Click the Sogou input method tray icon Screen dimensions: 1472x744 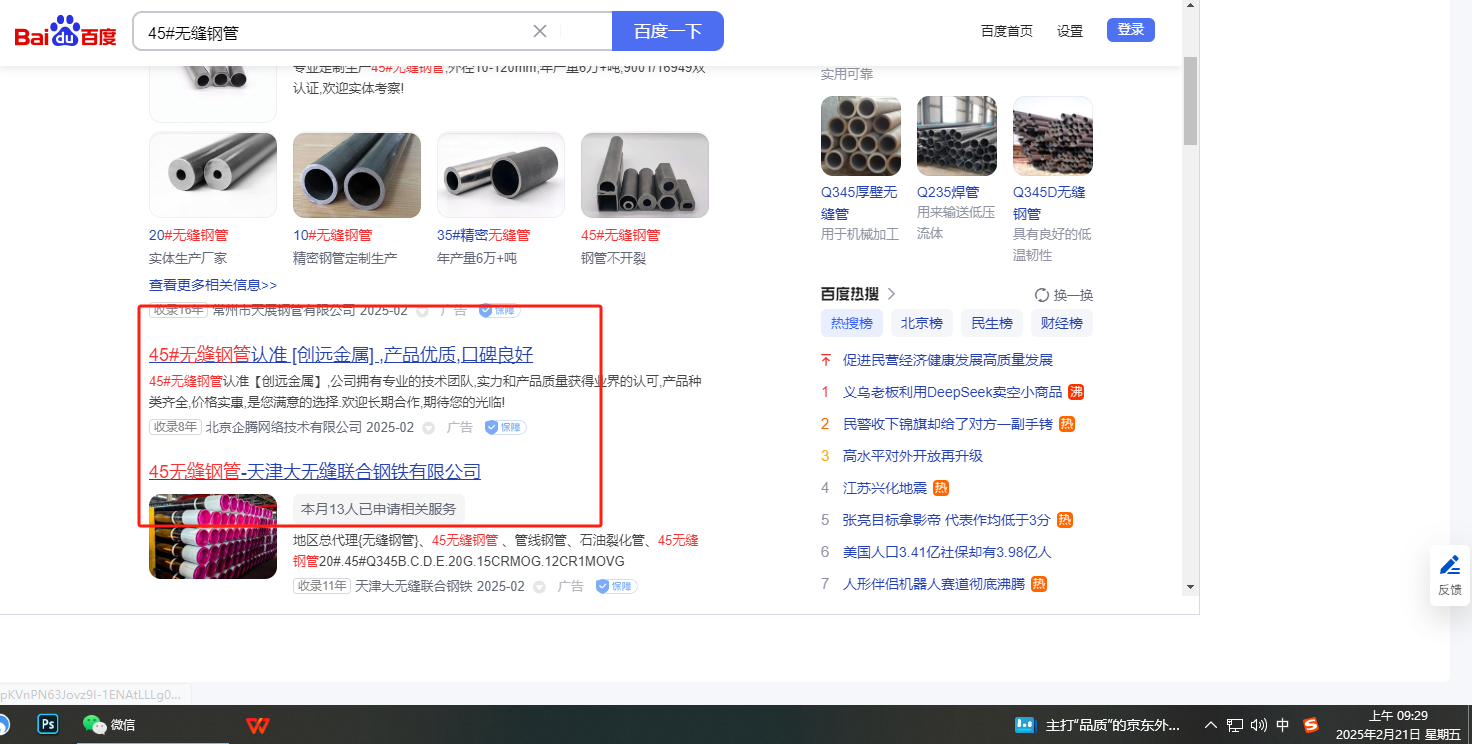[1311, 725]
